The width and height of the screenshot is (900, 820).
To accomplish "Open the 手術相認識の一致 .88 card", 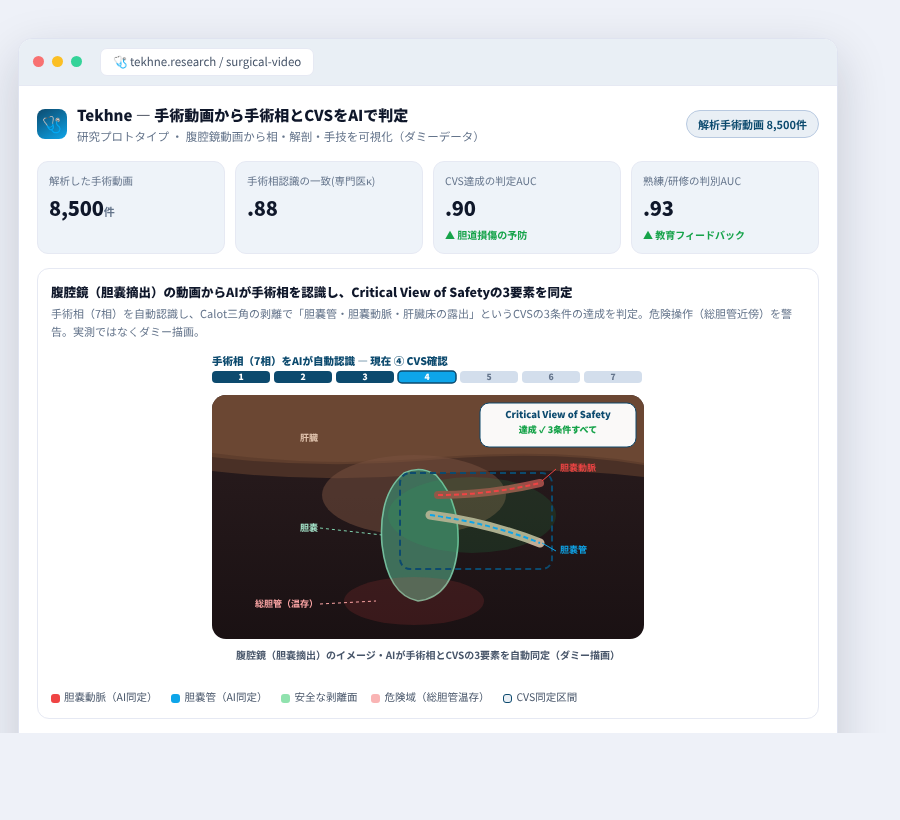I will (329, 207).
